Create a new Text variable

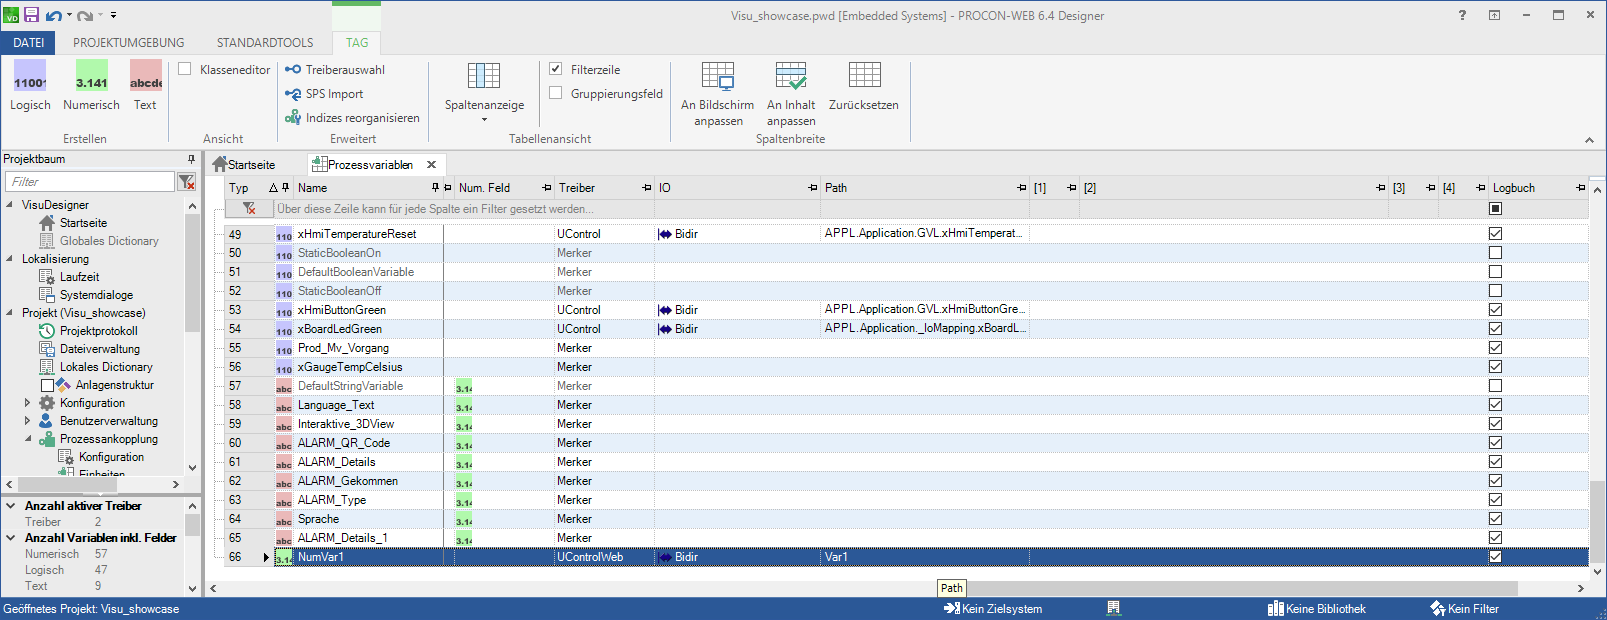pyautogui.click(x=145, y=84)
